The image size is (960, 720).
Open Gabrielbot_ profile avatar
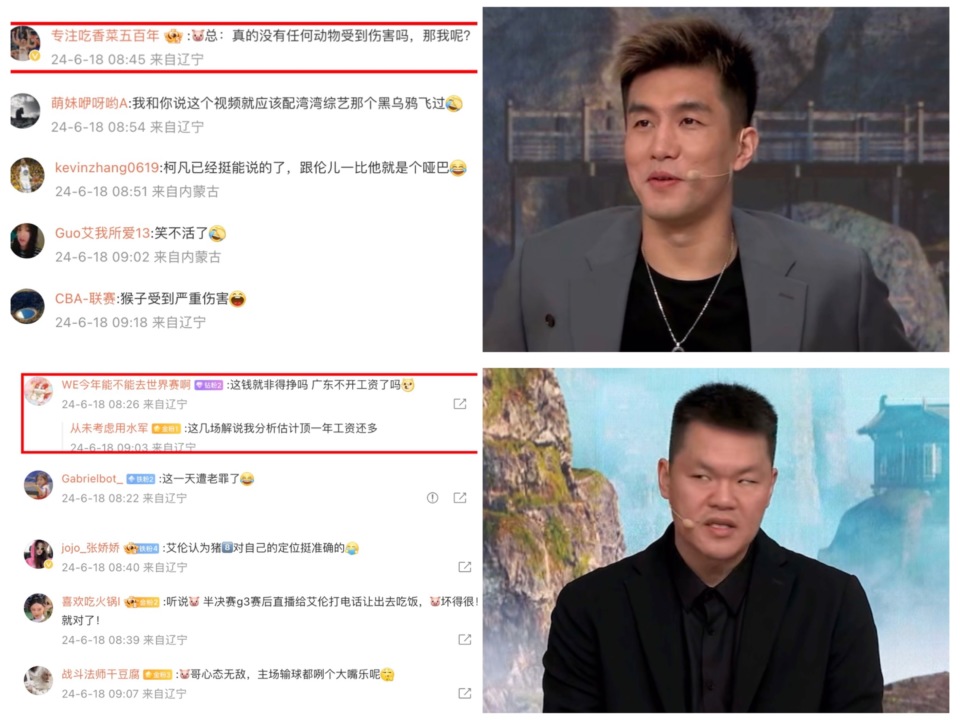point(39,485)
